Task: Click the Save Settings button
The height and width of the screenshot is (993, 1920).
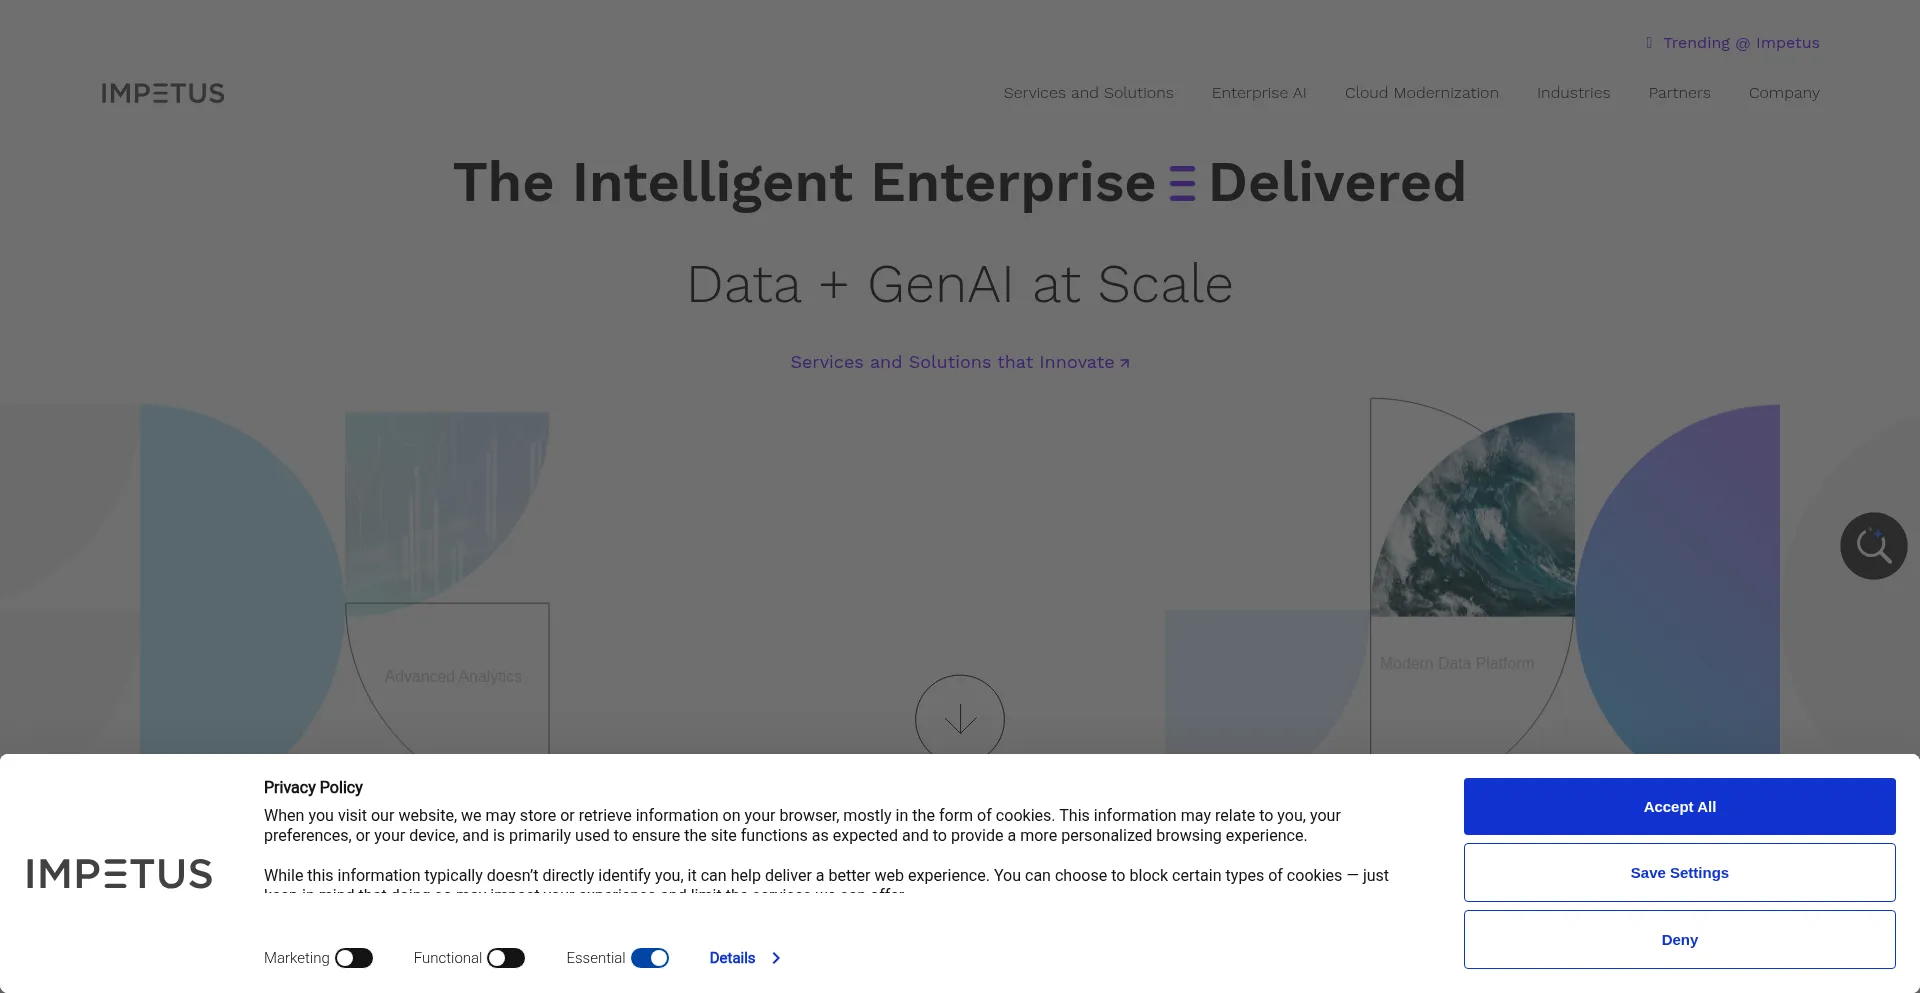Action: pos(1679,873)
